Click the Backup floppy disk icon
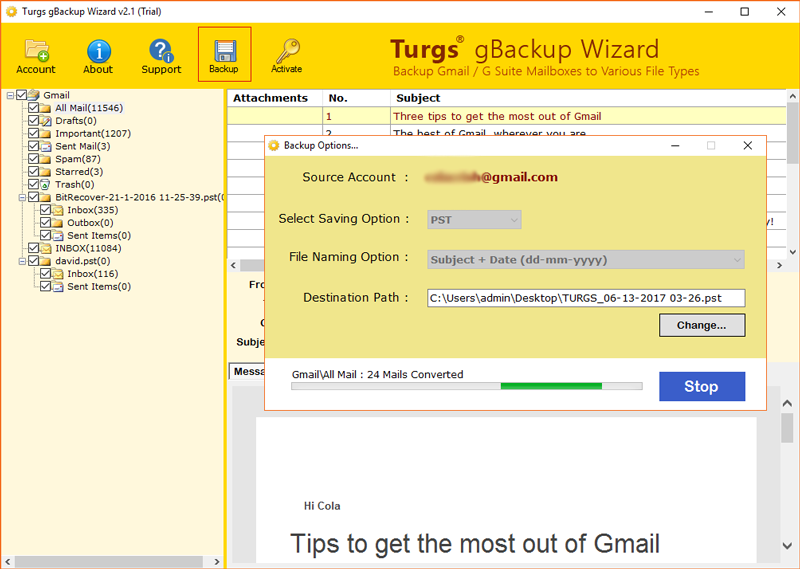This screenshot has height=569, width=800. click(x=224, y=51)
